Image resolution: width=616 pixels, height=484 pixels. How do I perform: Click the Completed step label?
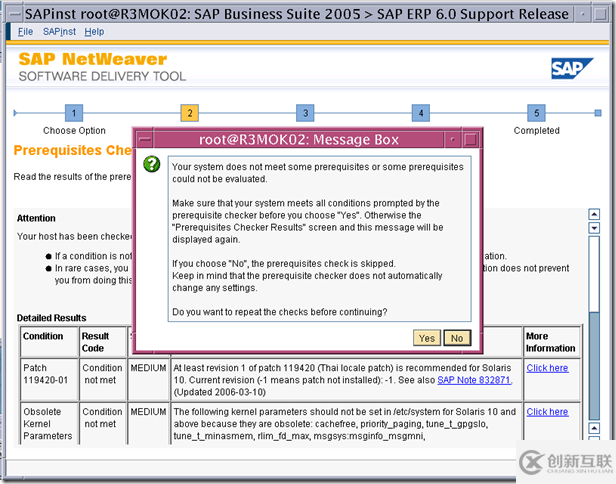536,130
